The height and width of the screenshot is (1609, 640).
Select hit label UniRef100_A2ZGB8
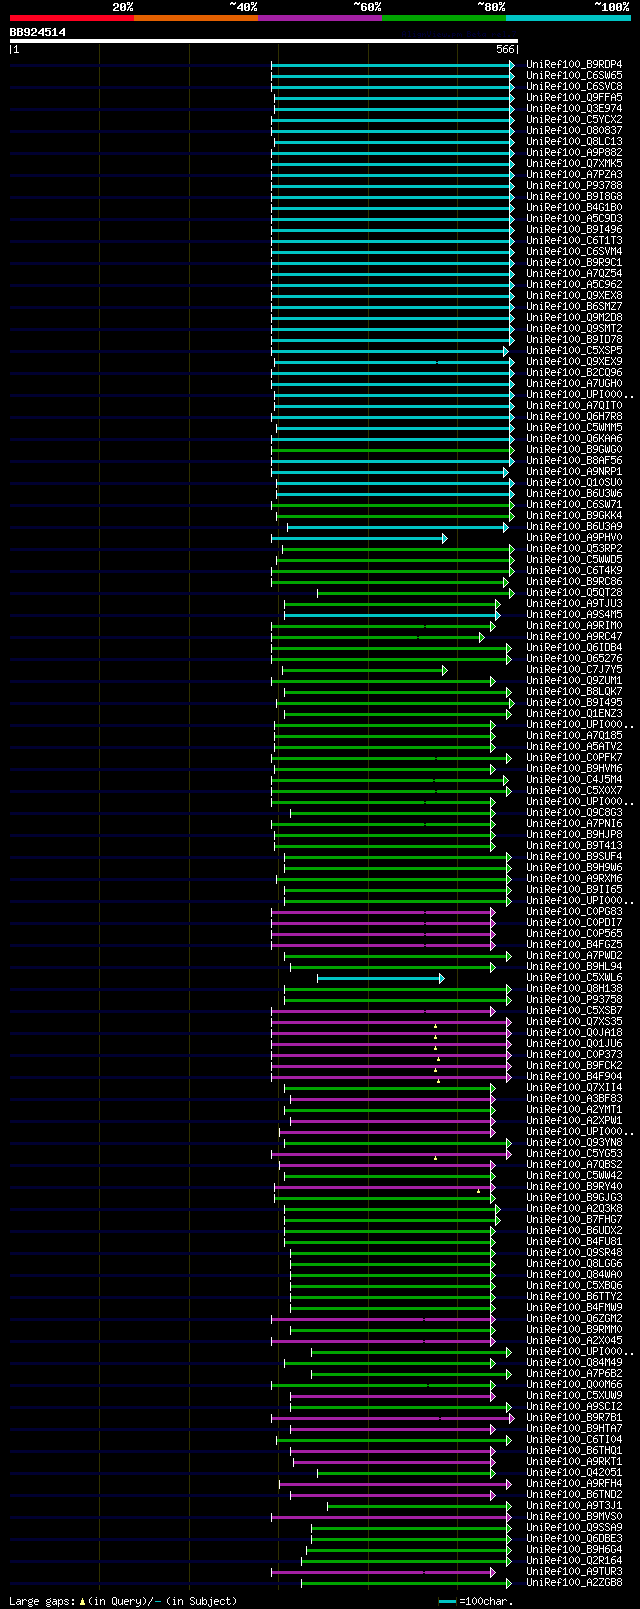click(574, 1582)
